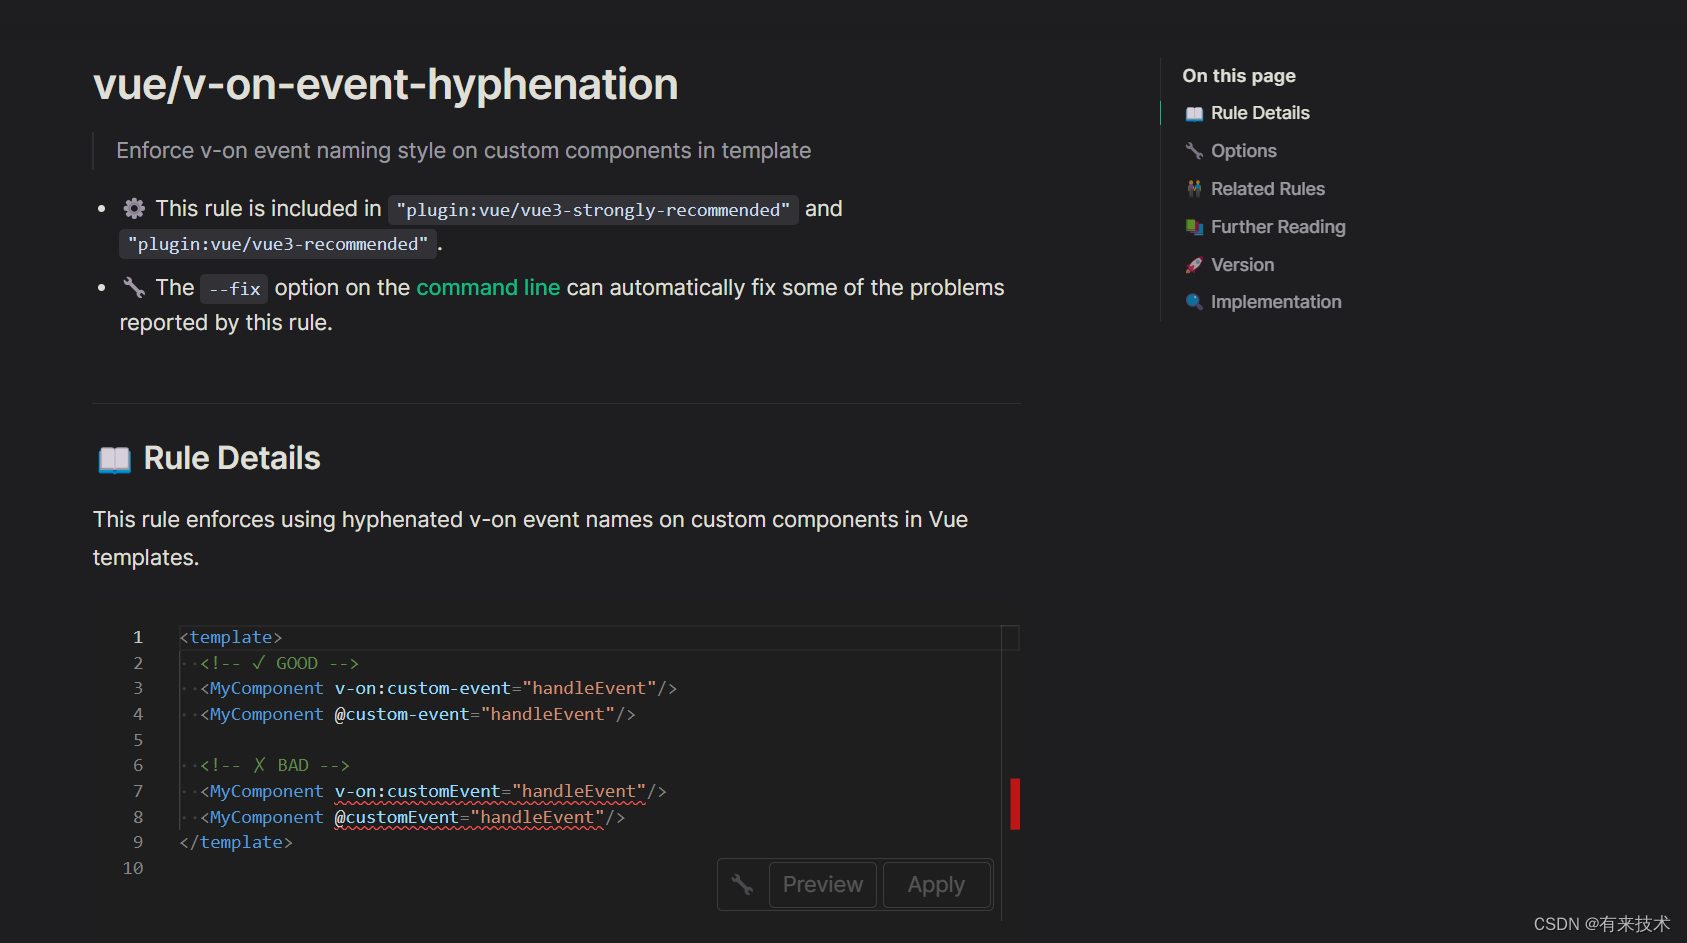Click the 'plugin:vue/vue3-recommended' code snippet

[x=277, y=243]
